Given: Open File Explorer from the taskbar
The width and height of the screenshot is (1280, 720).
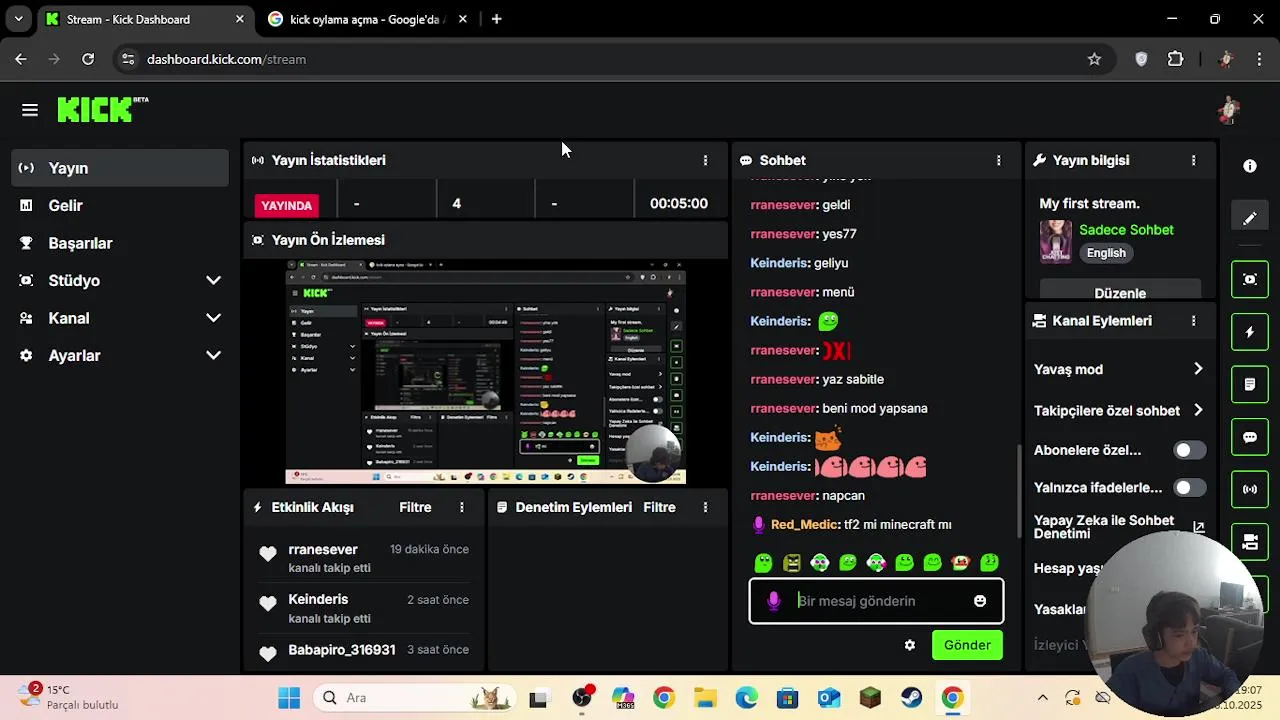Looking at the screenshot, I should point(705,698).
